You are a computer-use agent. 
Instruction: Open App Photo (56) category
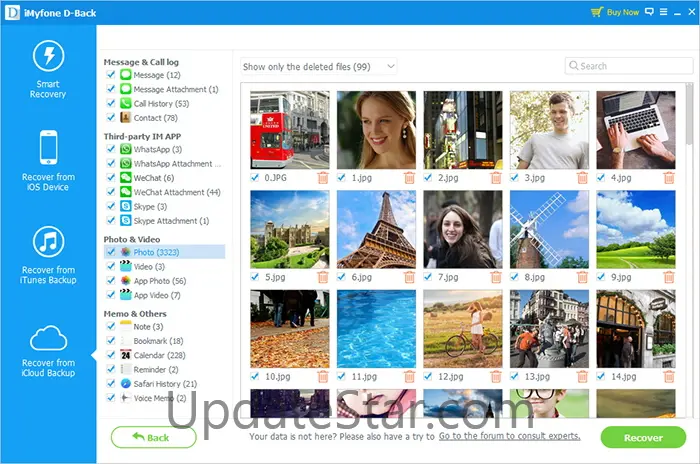(158, 281)
